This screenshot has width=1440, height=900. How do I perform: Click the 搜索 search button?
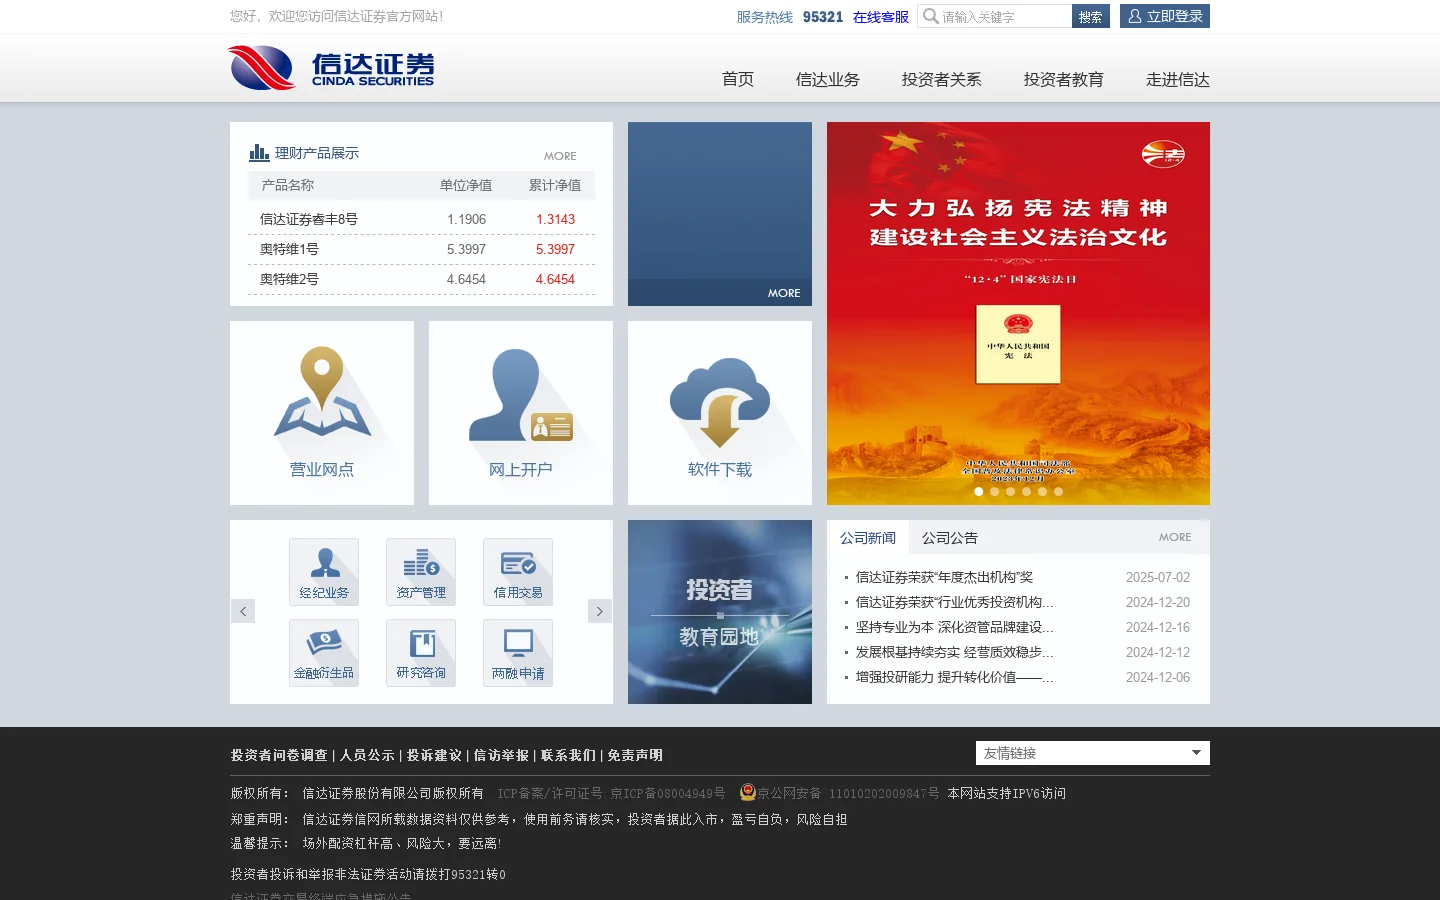click(1091, 16)
